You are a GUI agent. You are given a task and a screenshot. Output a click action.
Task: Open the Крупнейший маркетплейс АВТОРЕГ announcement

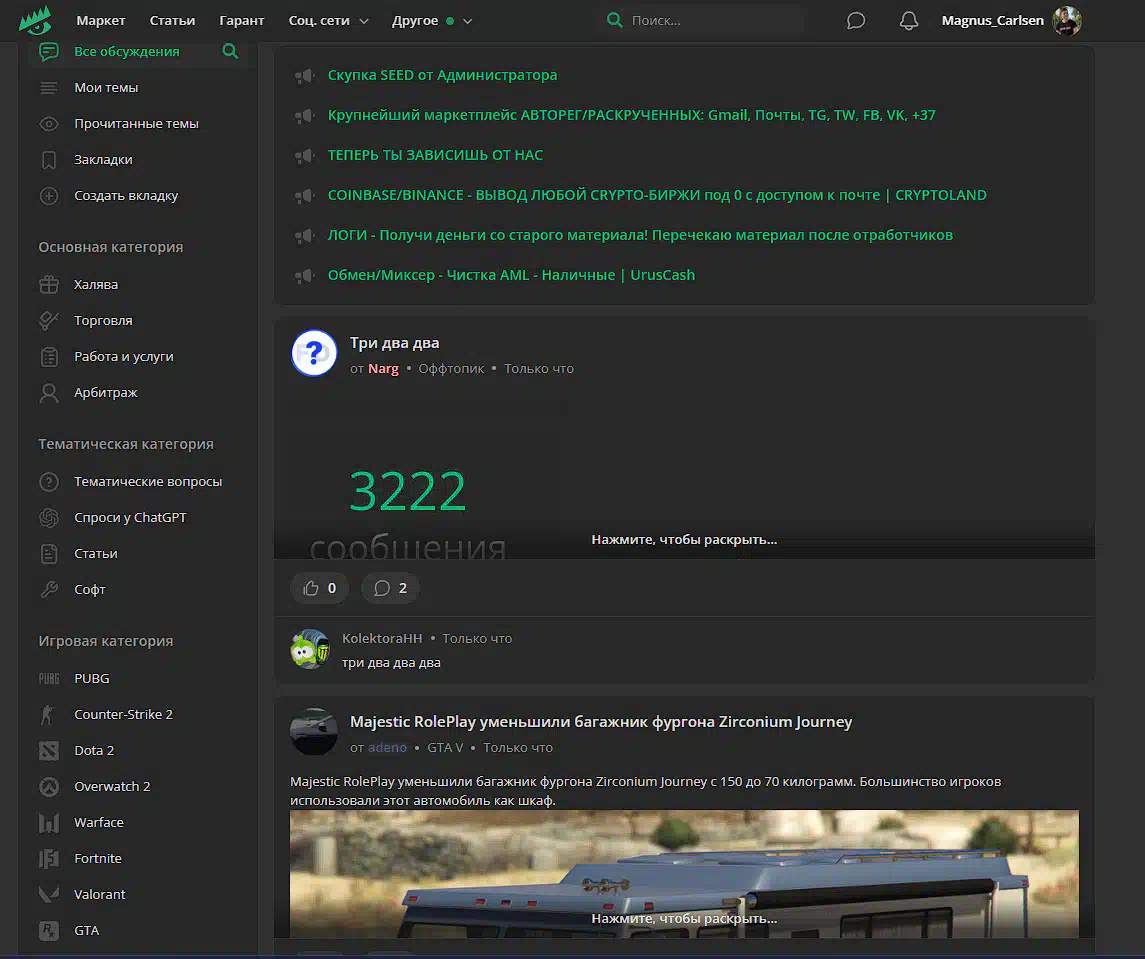(x=632, y=115)
